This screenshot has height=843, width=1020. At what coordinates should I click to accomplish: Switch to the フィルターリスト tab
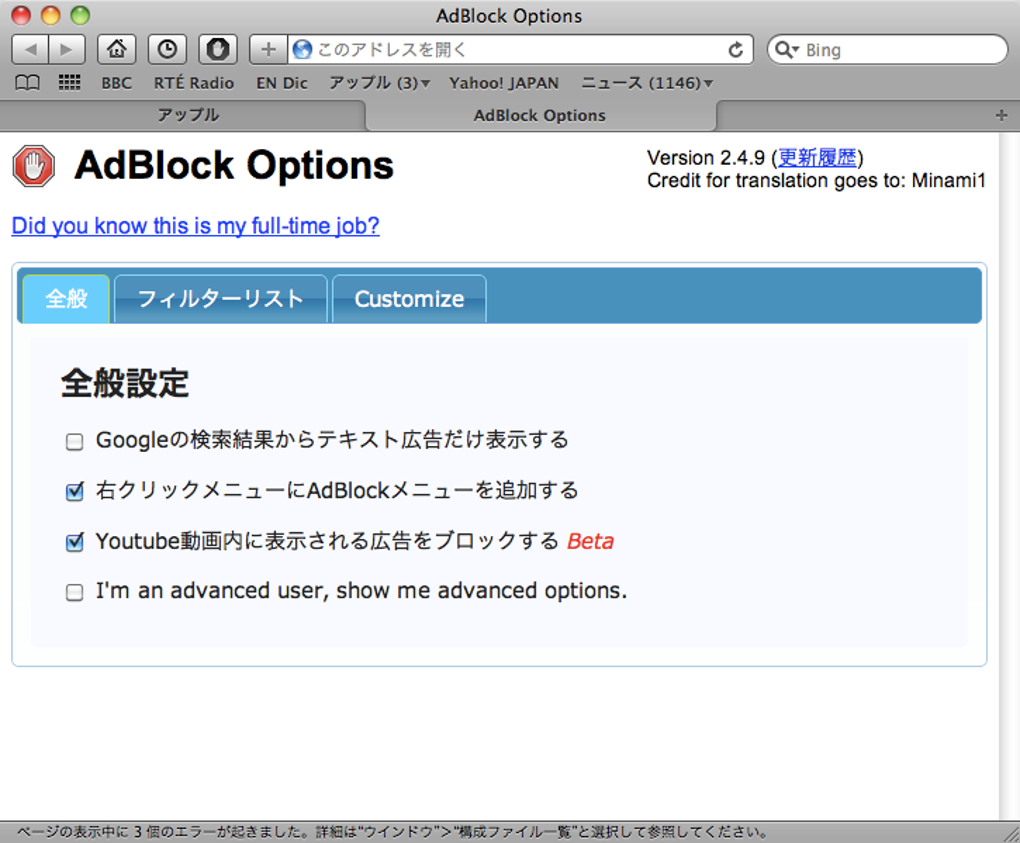tap(221, 299)
